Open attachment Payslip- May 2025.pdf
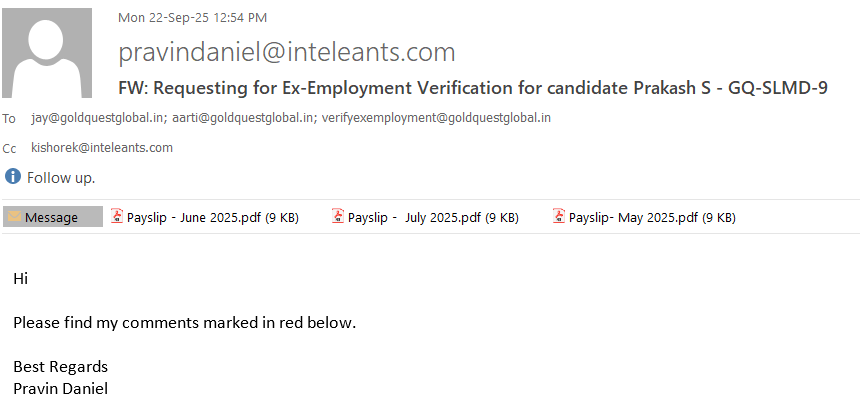Image resolution: width=860 pixels, height=406 pixels. (651, 217)
